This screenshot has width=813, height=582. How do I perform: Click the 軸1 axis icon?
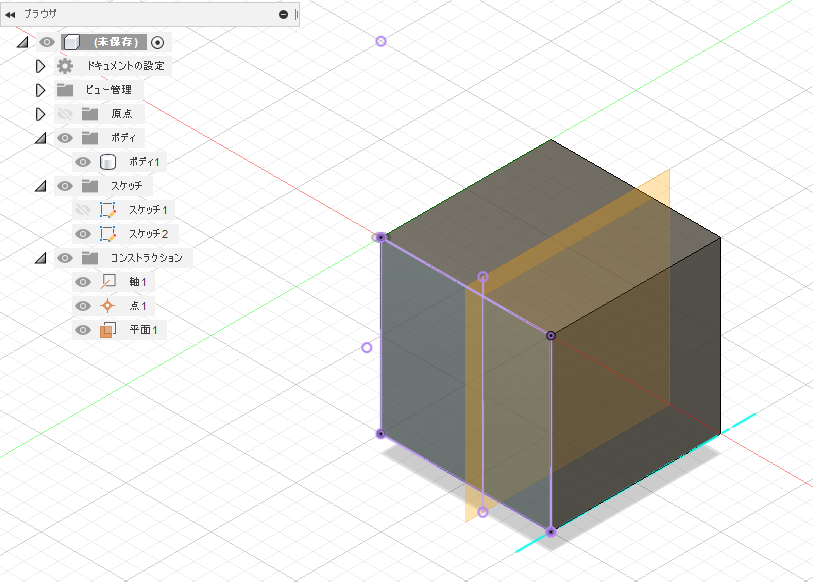(x=108, y=282)
